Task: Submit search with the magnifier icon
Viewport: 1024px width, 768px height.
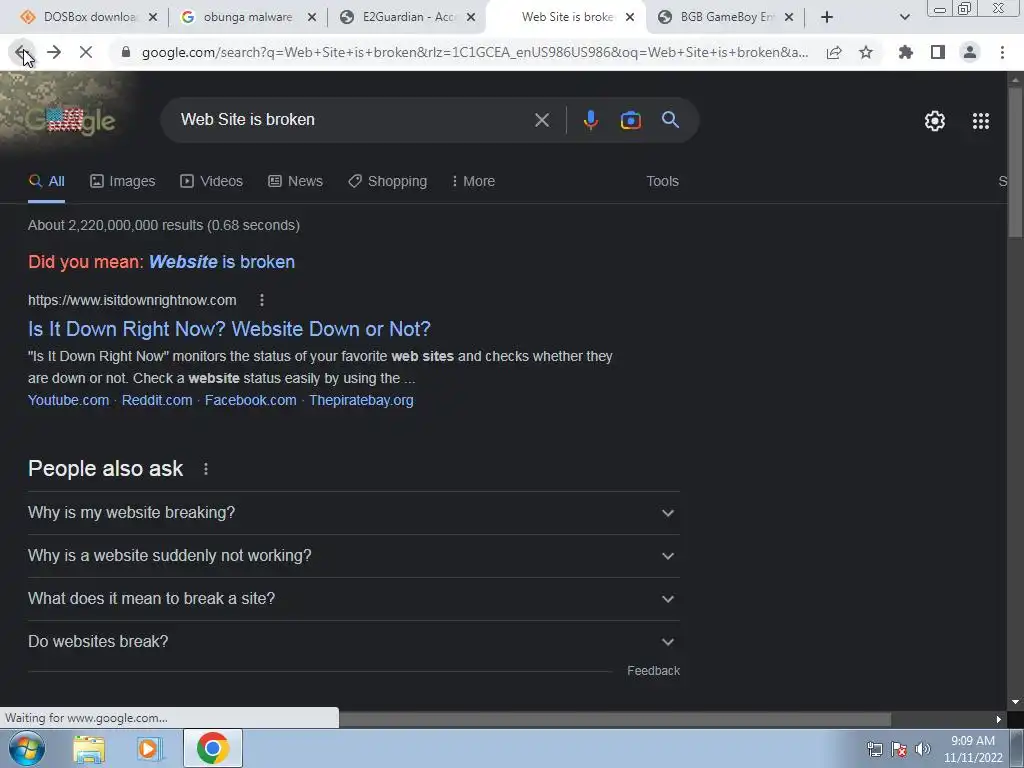Action: 670,120
